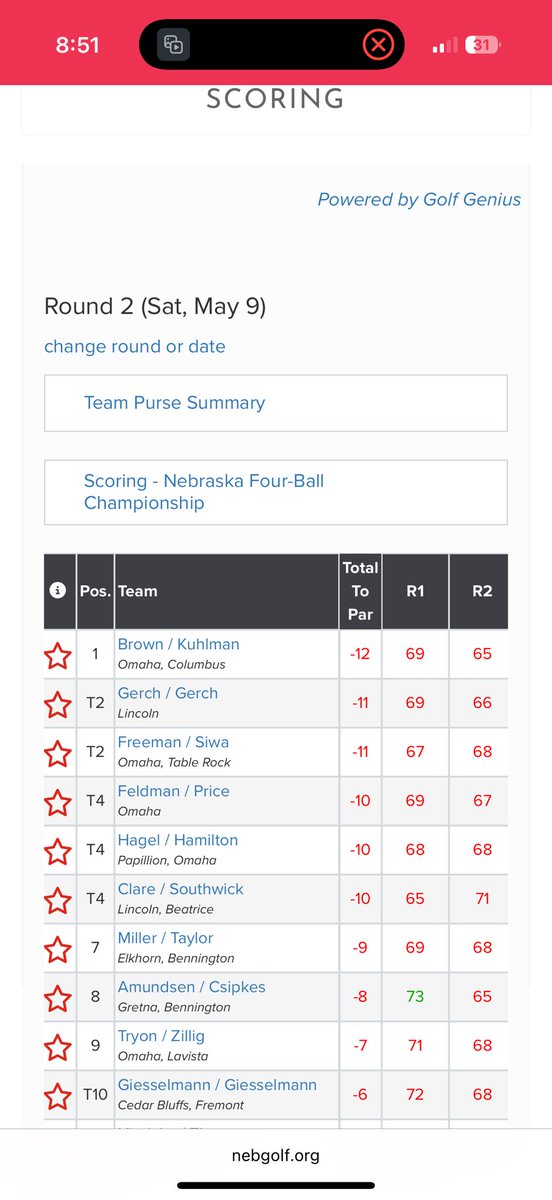This screenshot has height=1200, width=552.
Task: Tap the nebgolf.org address bar
Action: (x=276, y=1156)
